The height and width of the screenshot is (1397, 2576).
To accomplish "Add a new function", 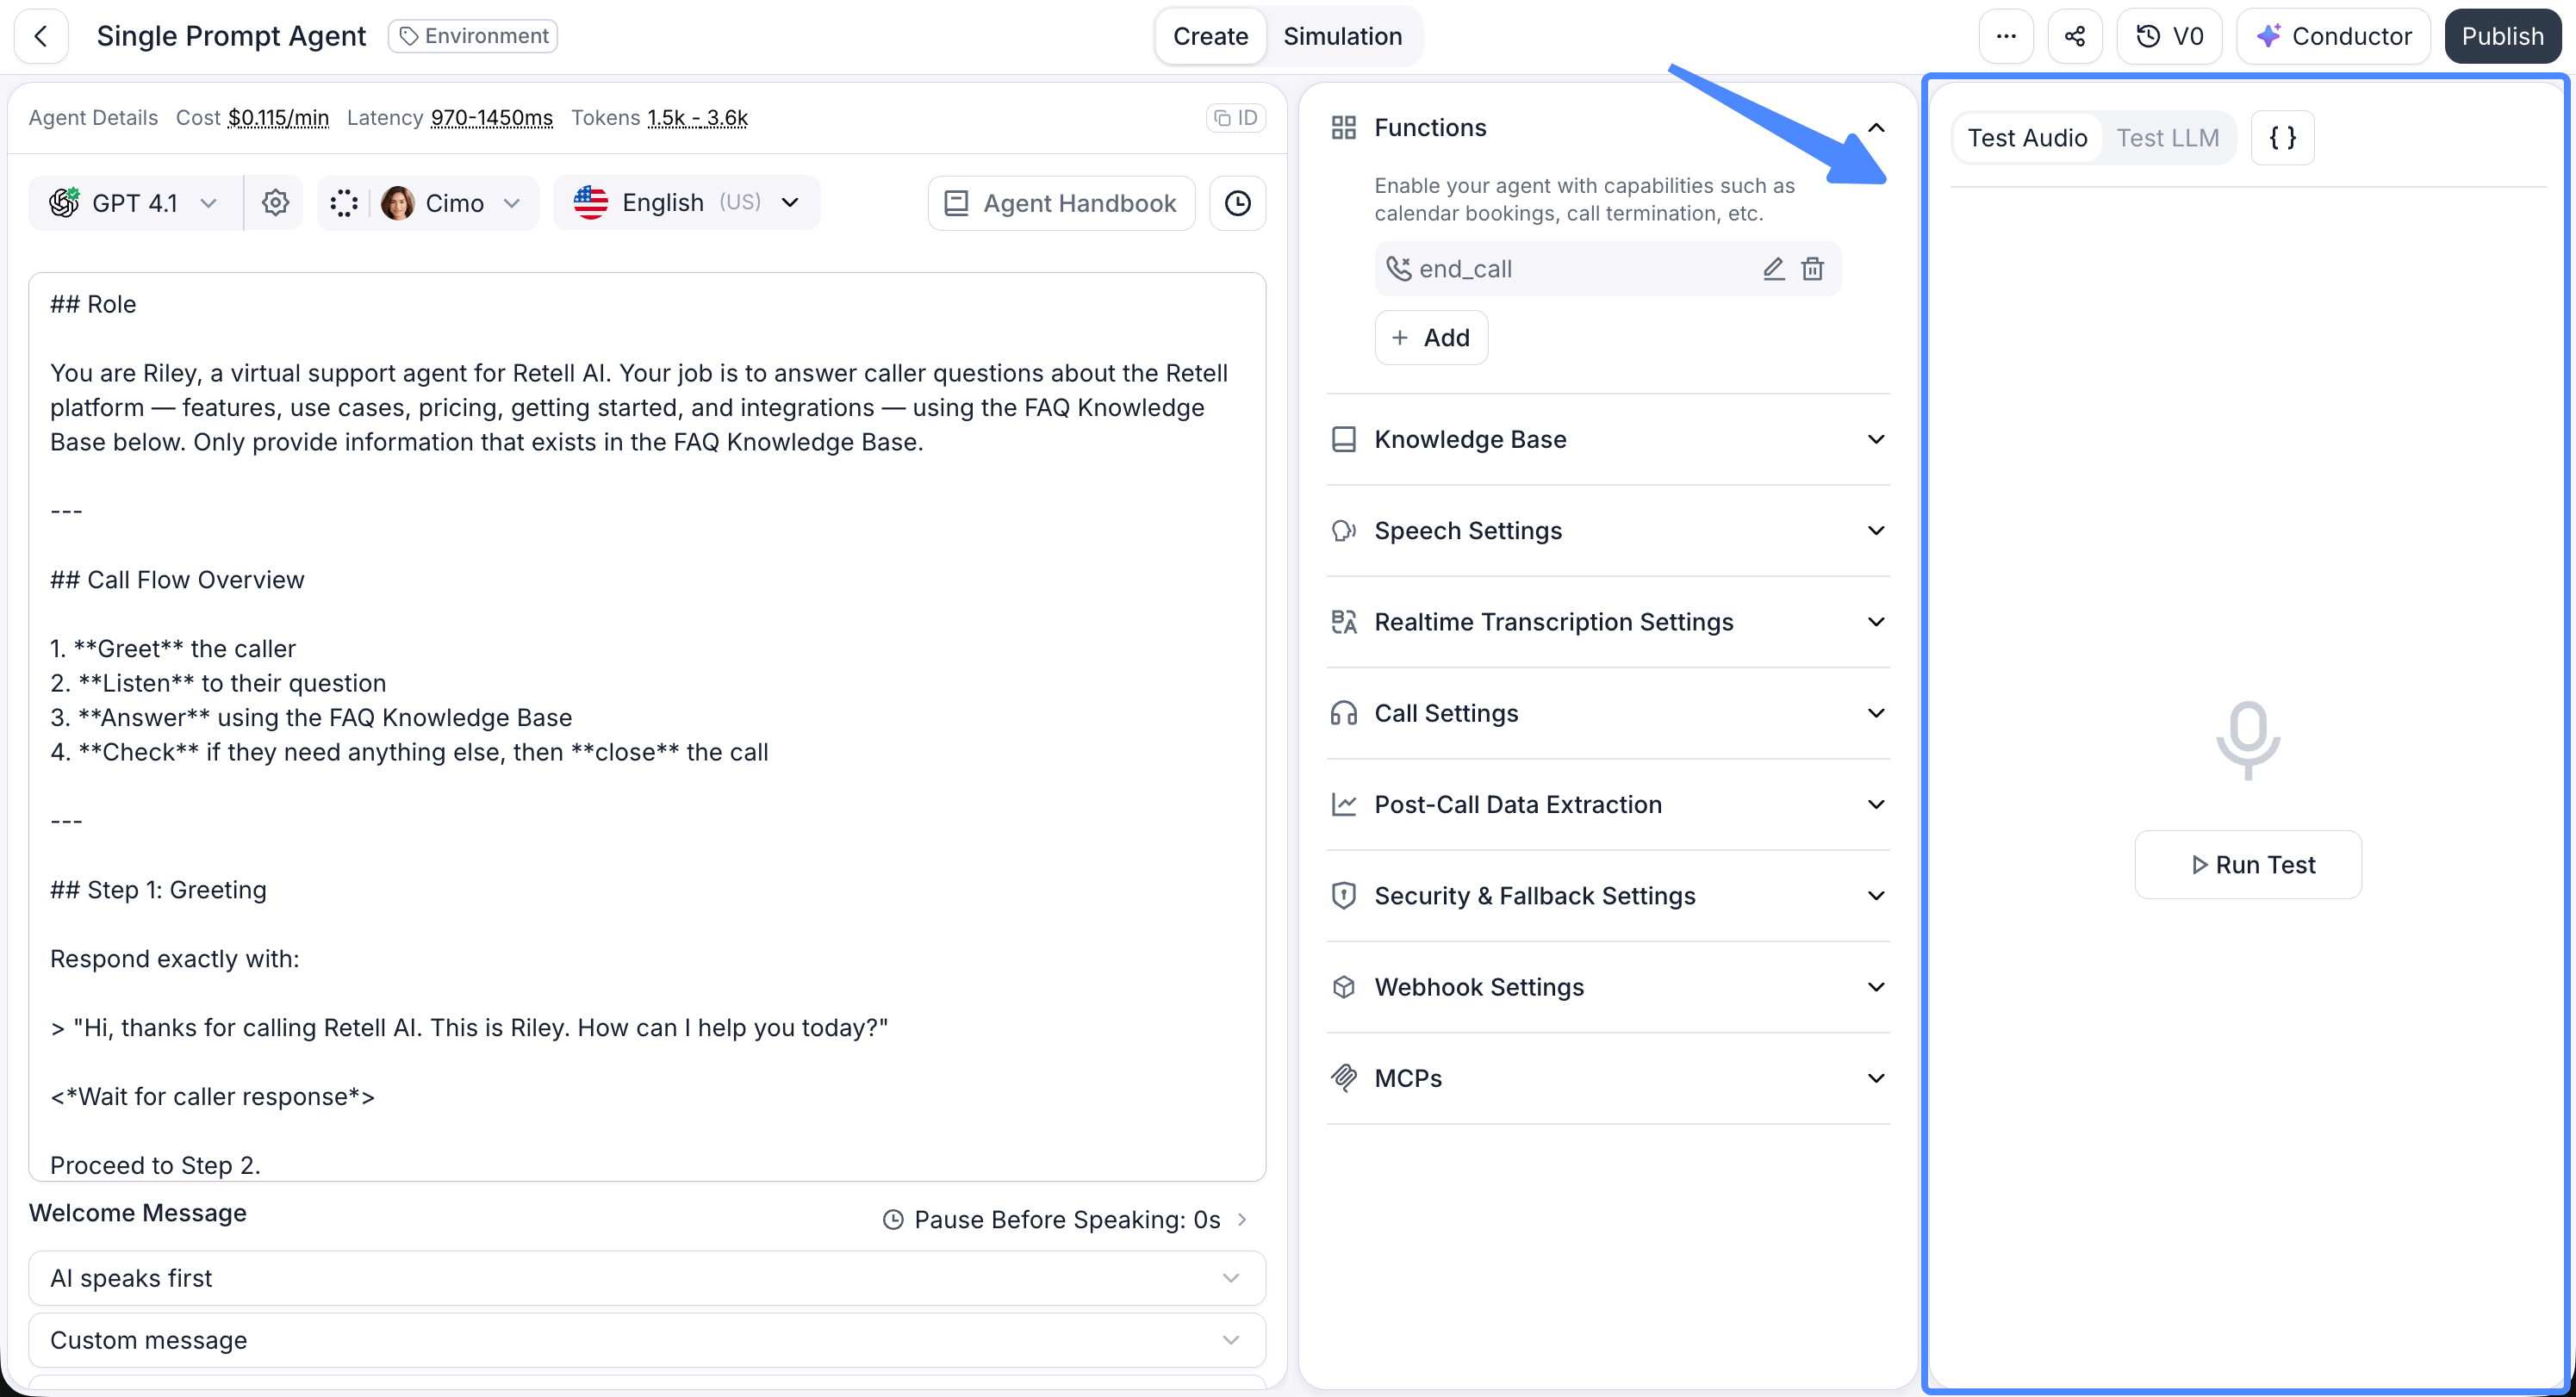I will (1431, 337).
